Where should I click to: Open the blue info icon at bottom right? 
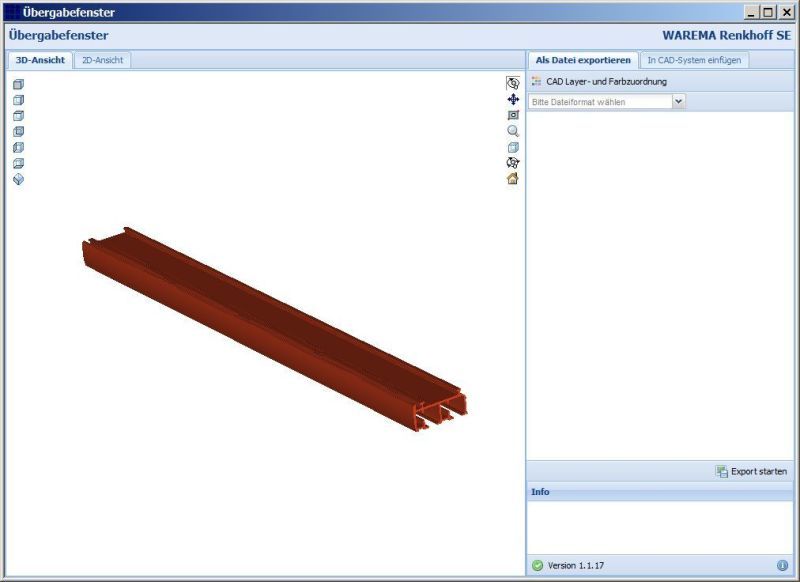[782, 565]
